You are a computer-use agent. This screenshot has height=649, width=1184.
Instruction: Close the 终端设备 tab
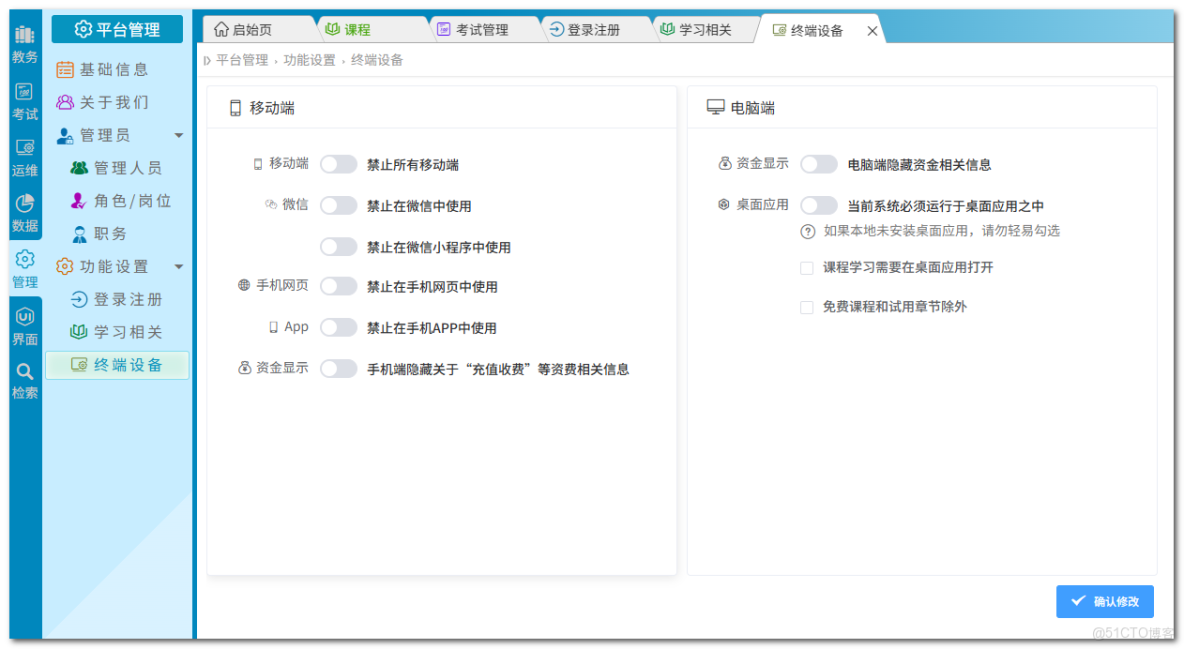871,29
